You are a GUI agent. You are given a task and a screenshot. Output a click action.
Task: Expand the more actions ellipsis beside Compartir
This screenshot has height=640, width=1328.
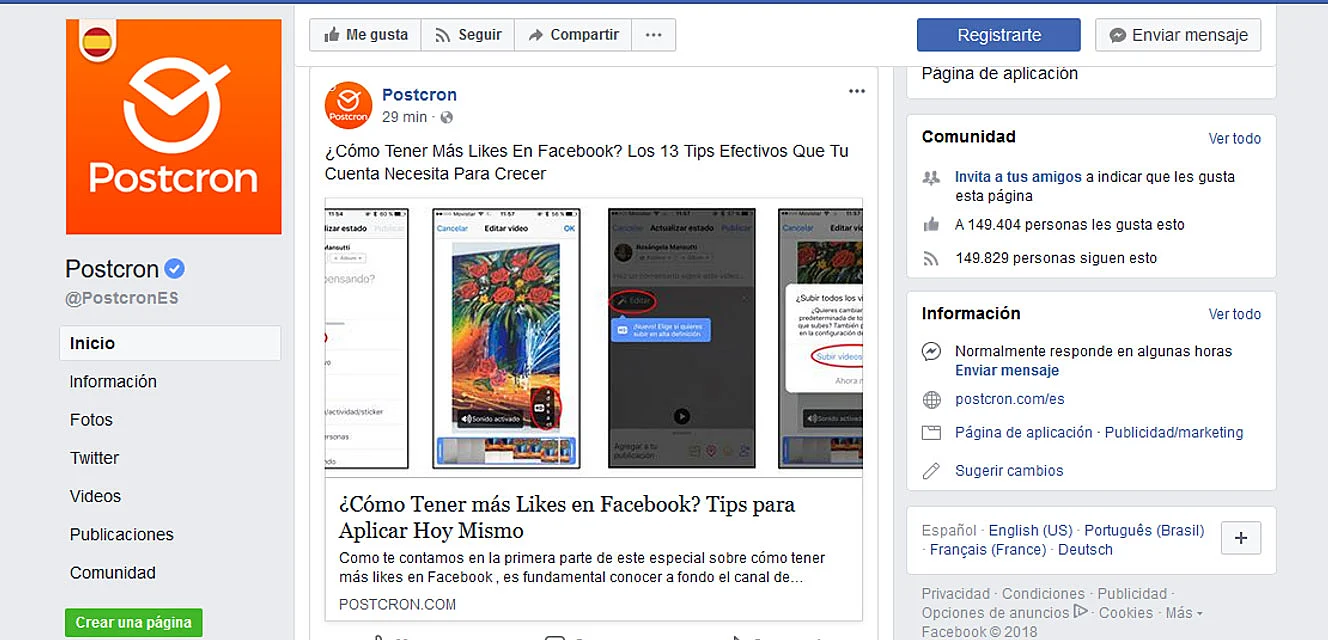[x=653, y=35]
